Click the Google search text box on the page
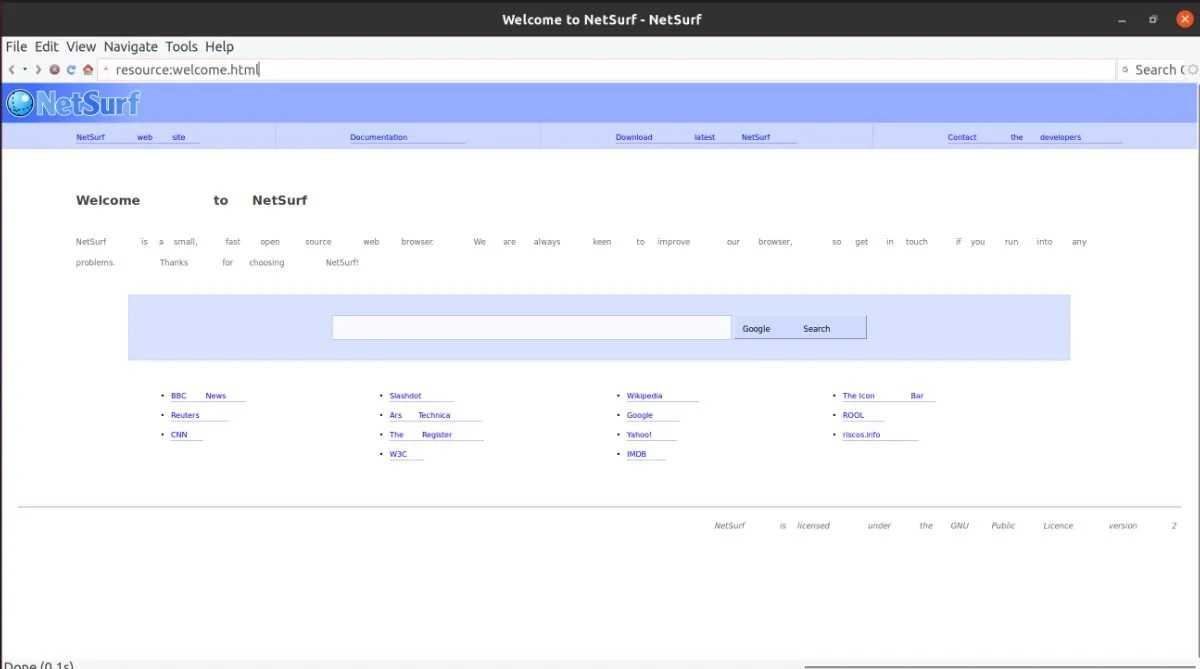 click(x=531, y=327)
